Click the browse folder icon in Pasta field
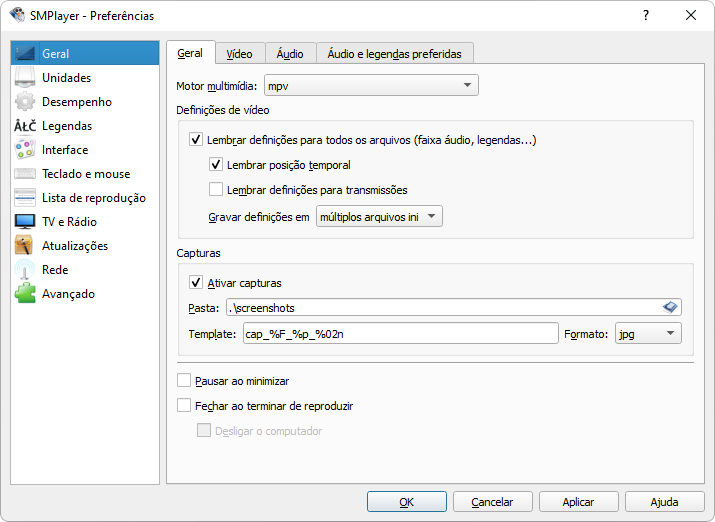This screenshot has width=715, height=522. (670, 307)
